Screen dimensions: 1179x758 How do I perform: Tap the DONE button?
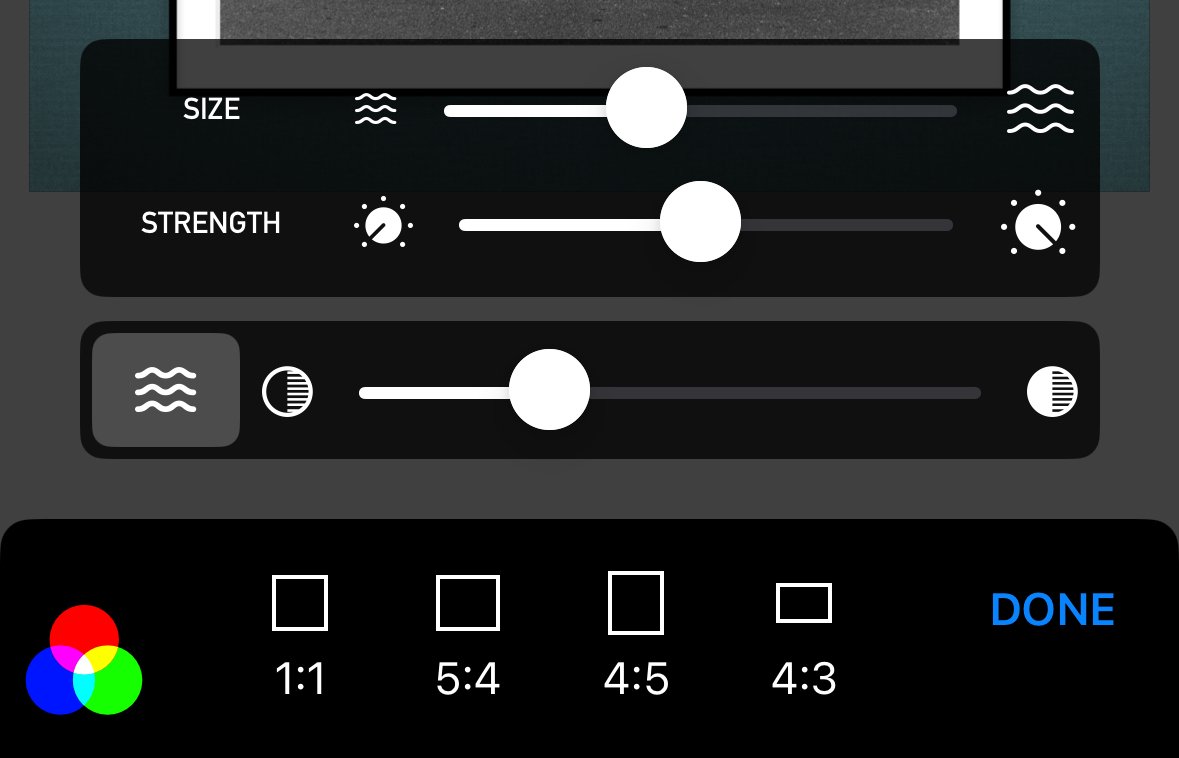coord(1052,609)
